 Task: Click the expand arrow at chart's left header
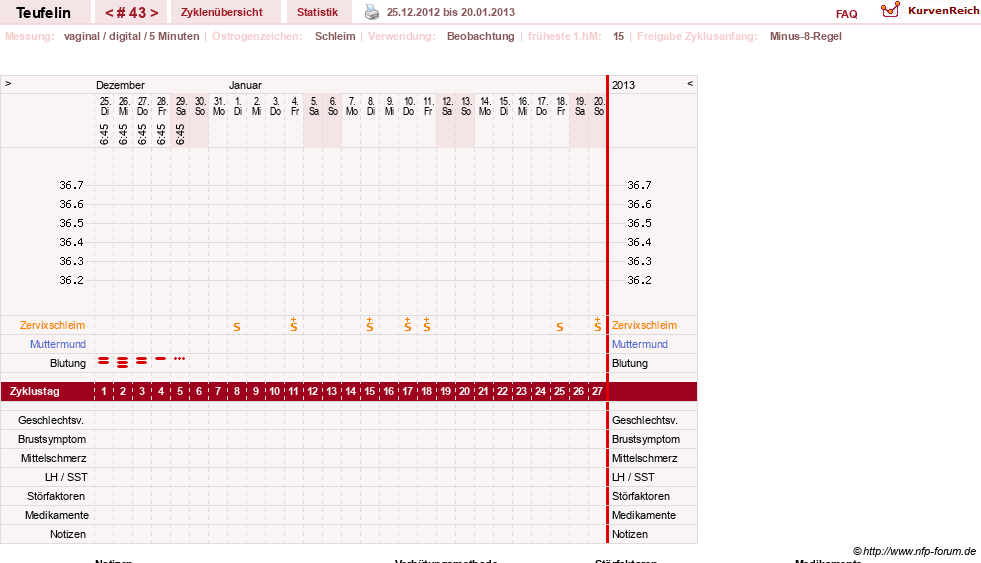[x=8, y=83]
